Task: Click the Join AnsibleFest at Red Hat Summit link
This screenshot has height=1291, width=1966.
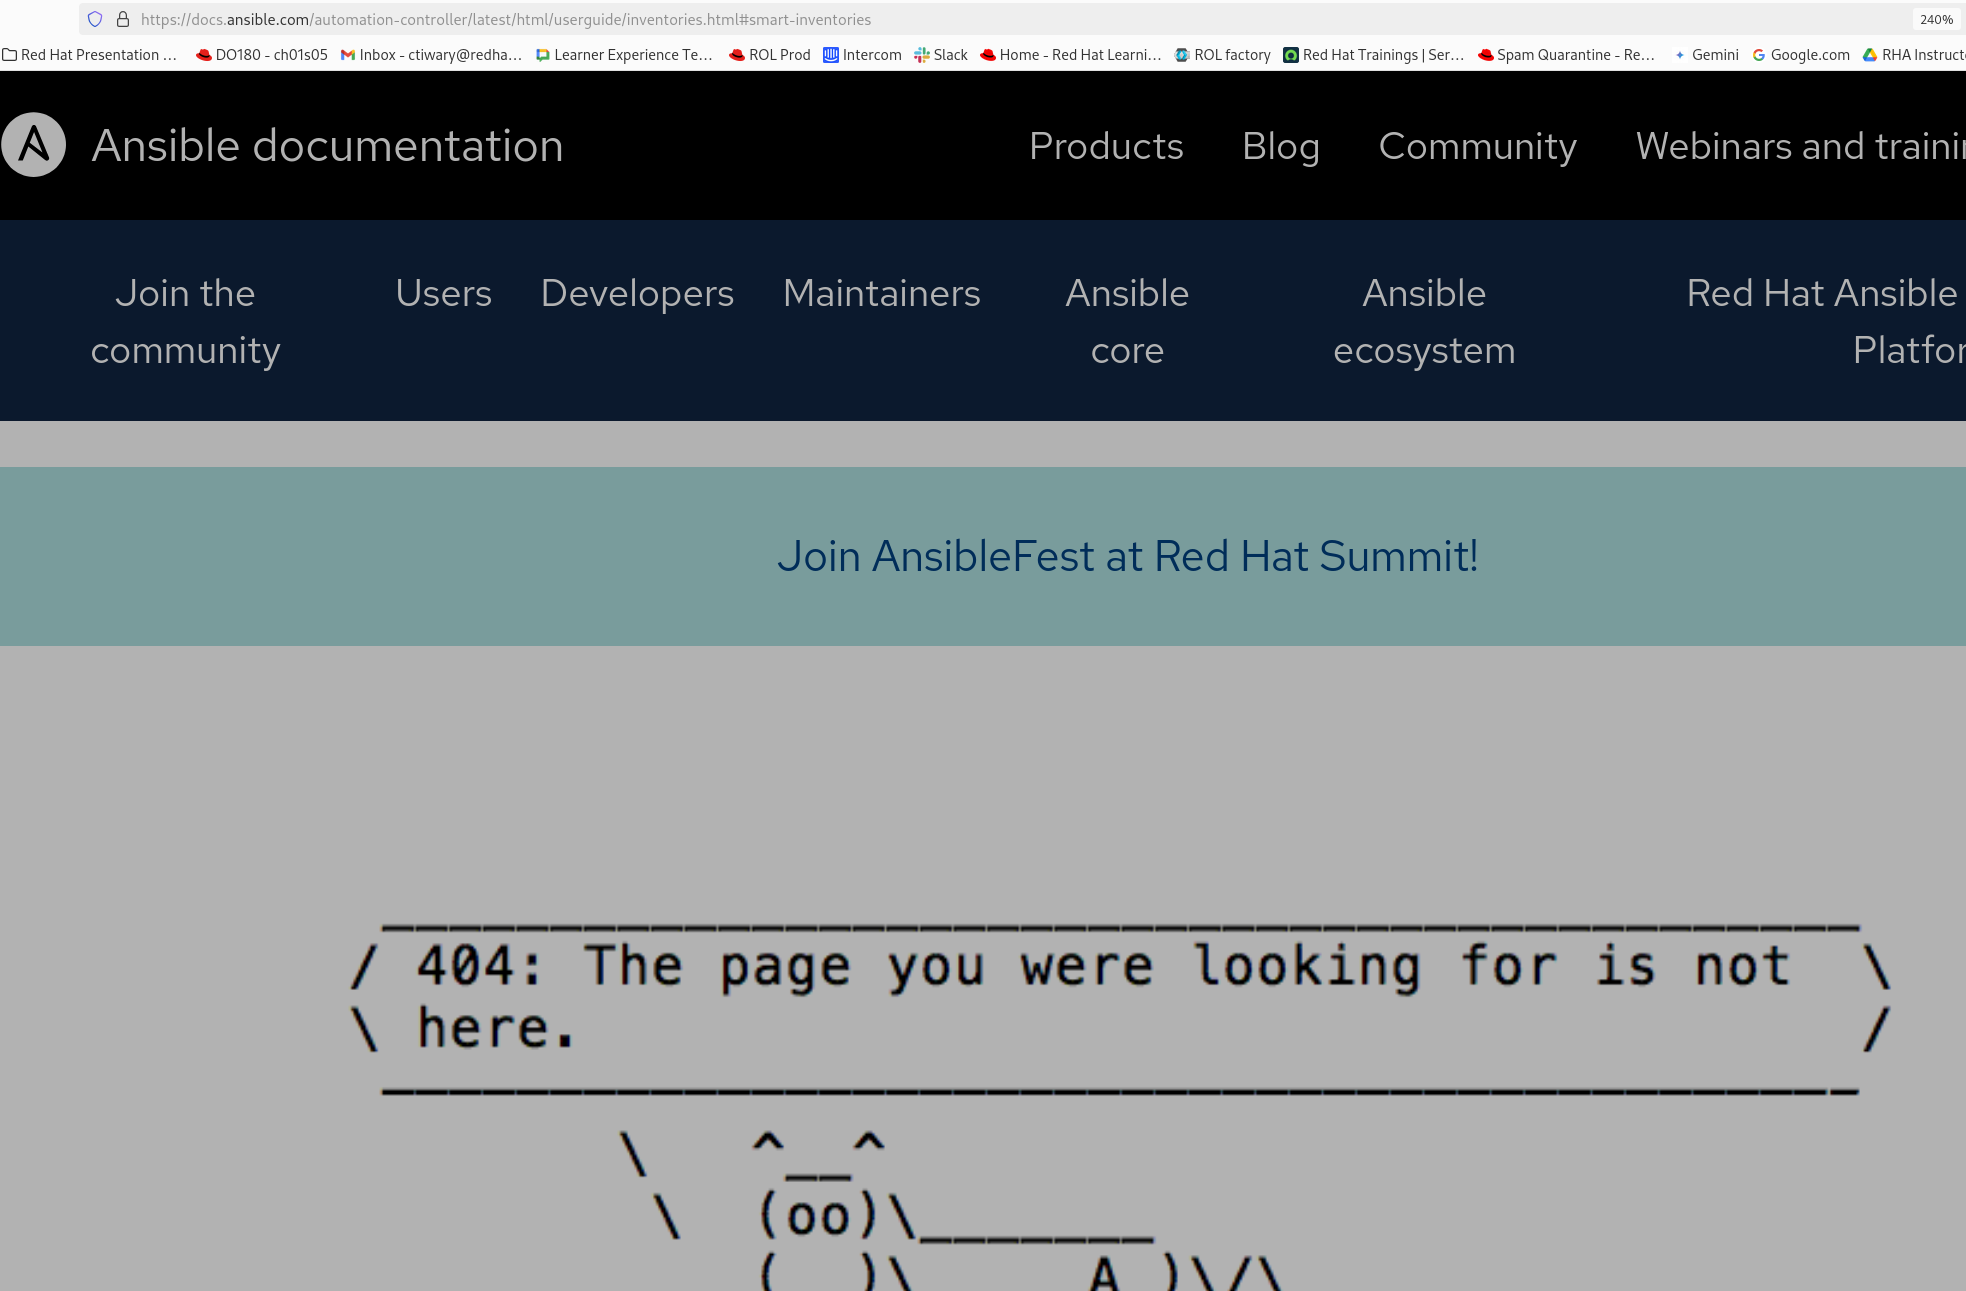Action: (x=1127, y=556)
